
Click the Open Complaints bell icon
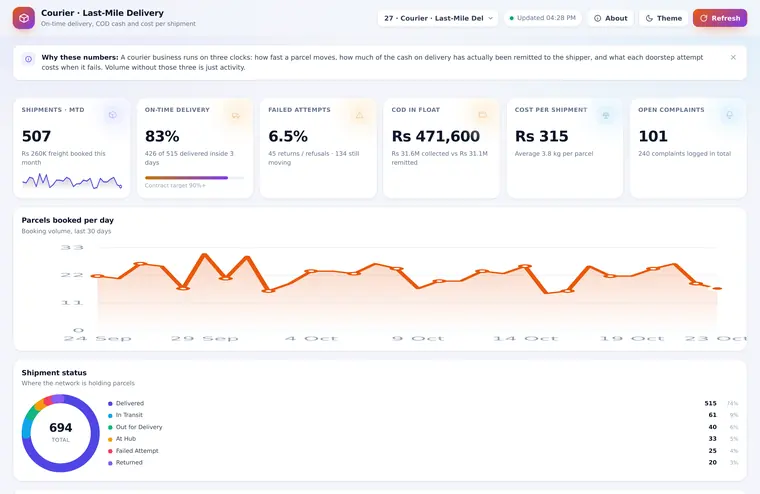click(x=729, y=115)
